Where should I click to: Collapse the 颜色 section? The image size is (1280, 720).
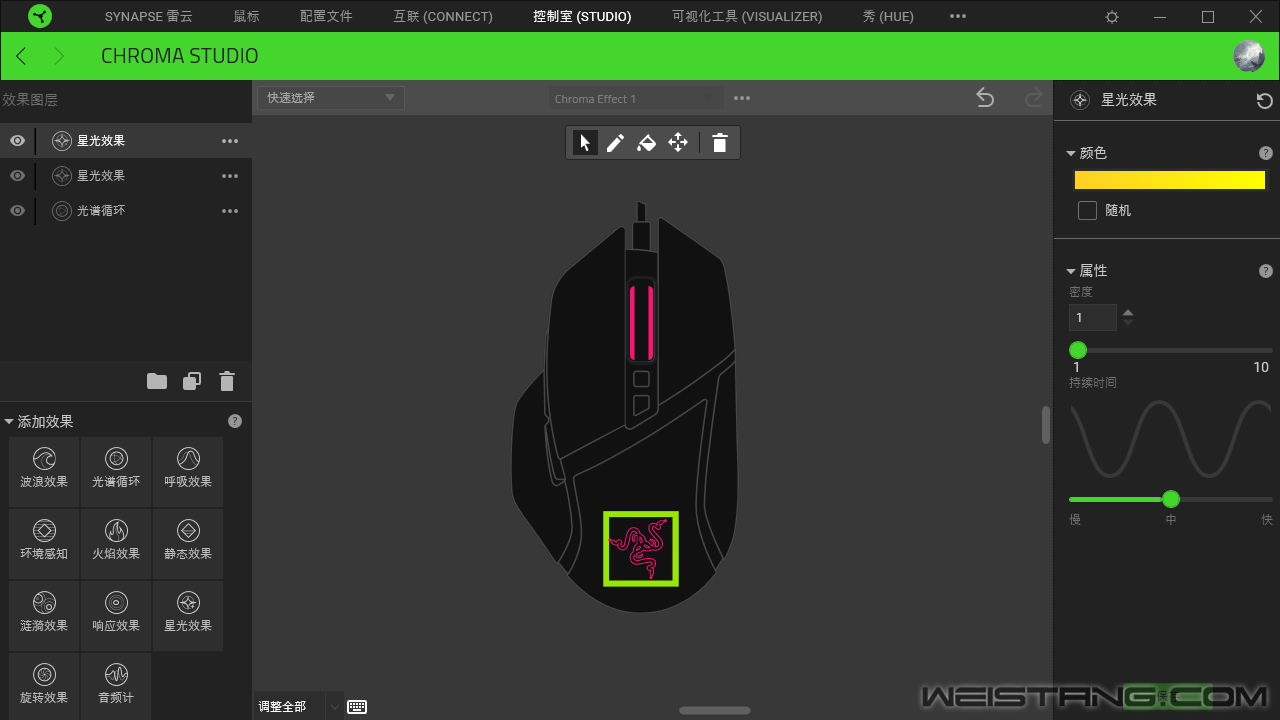pyautogui.click(x=1071, y=153)
